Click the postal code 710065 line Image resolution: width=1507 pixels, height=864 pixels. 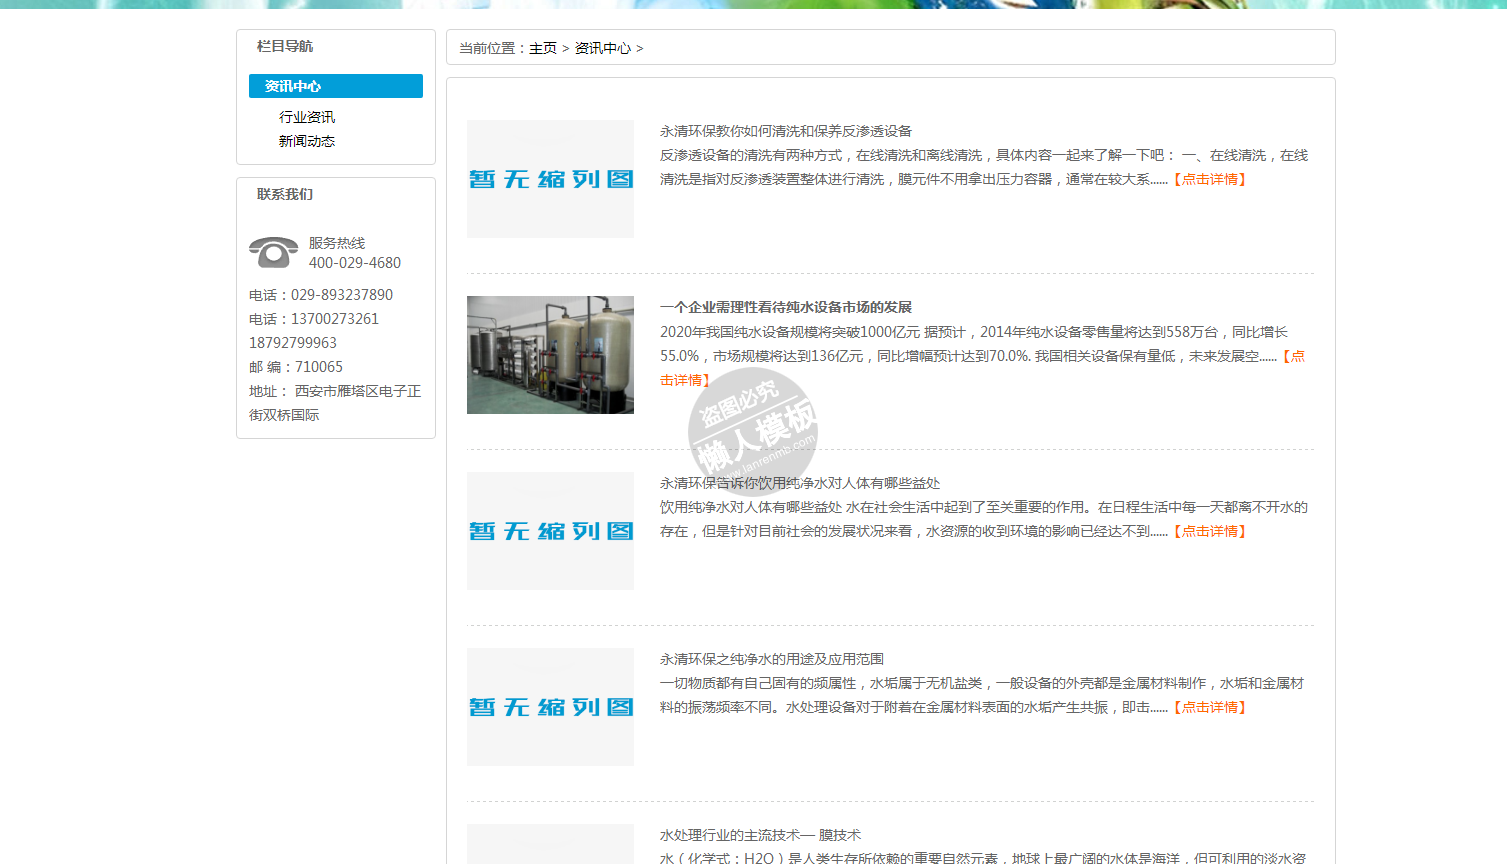(x=296, y=367)
